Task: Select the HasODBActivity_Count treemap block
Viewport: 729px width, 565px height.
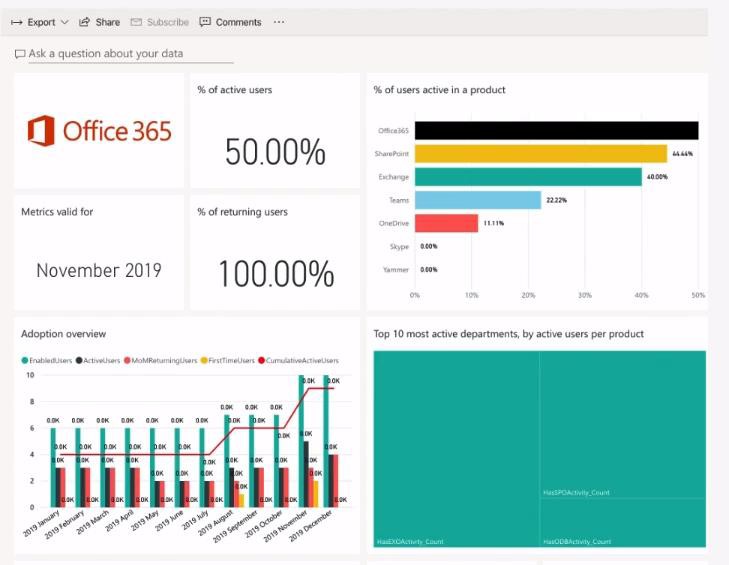Action: click(x=623, y=523)
